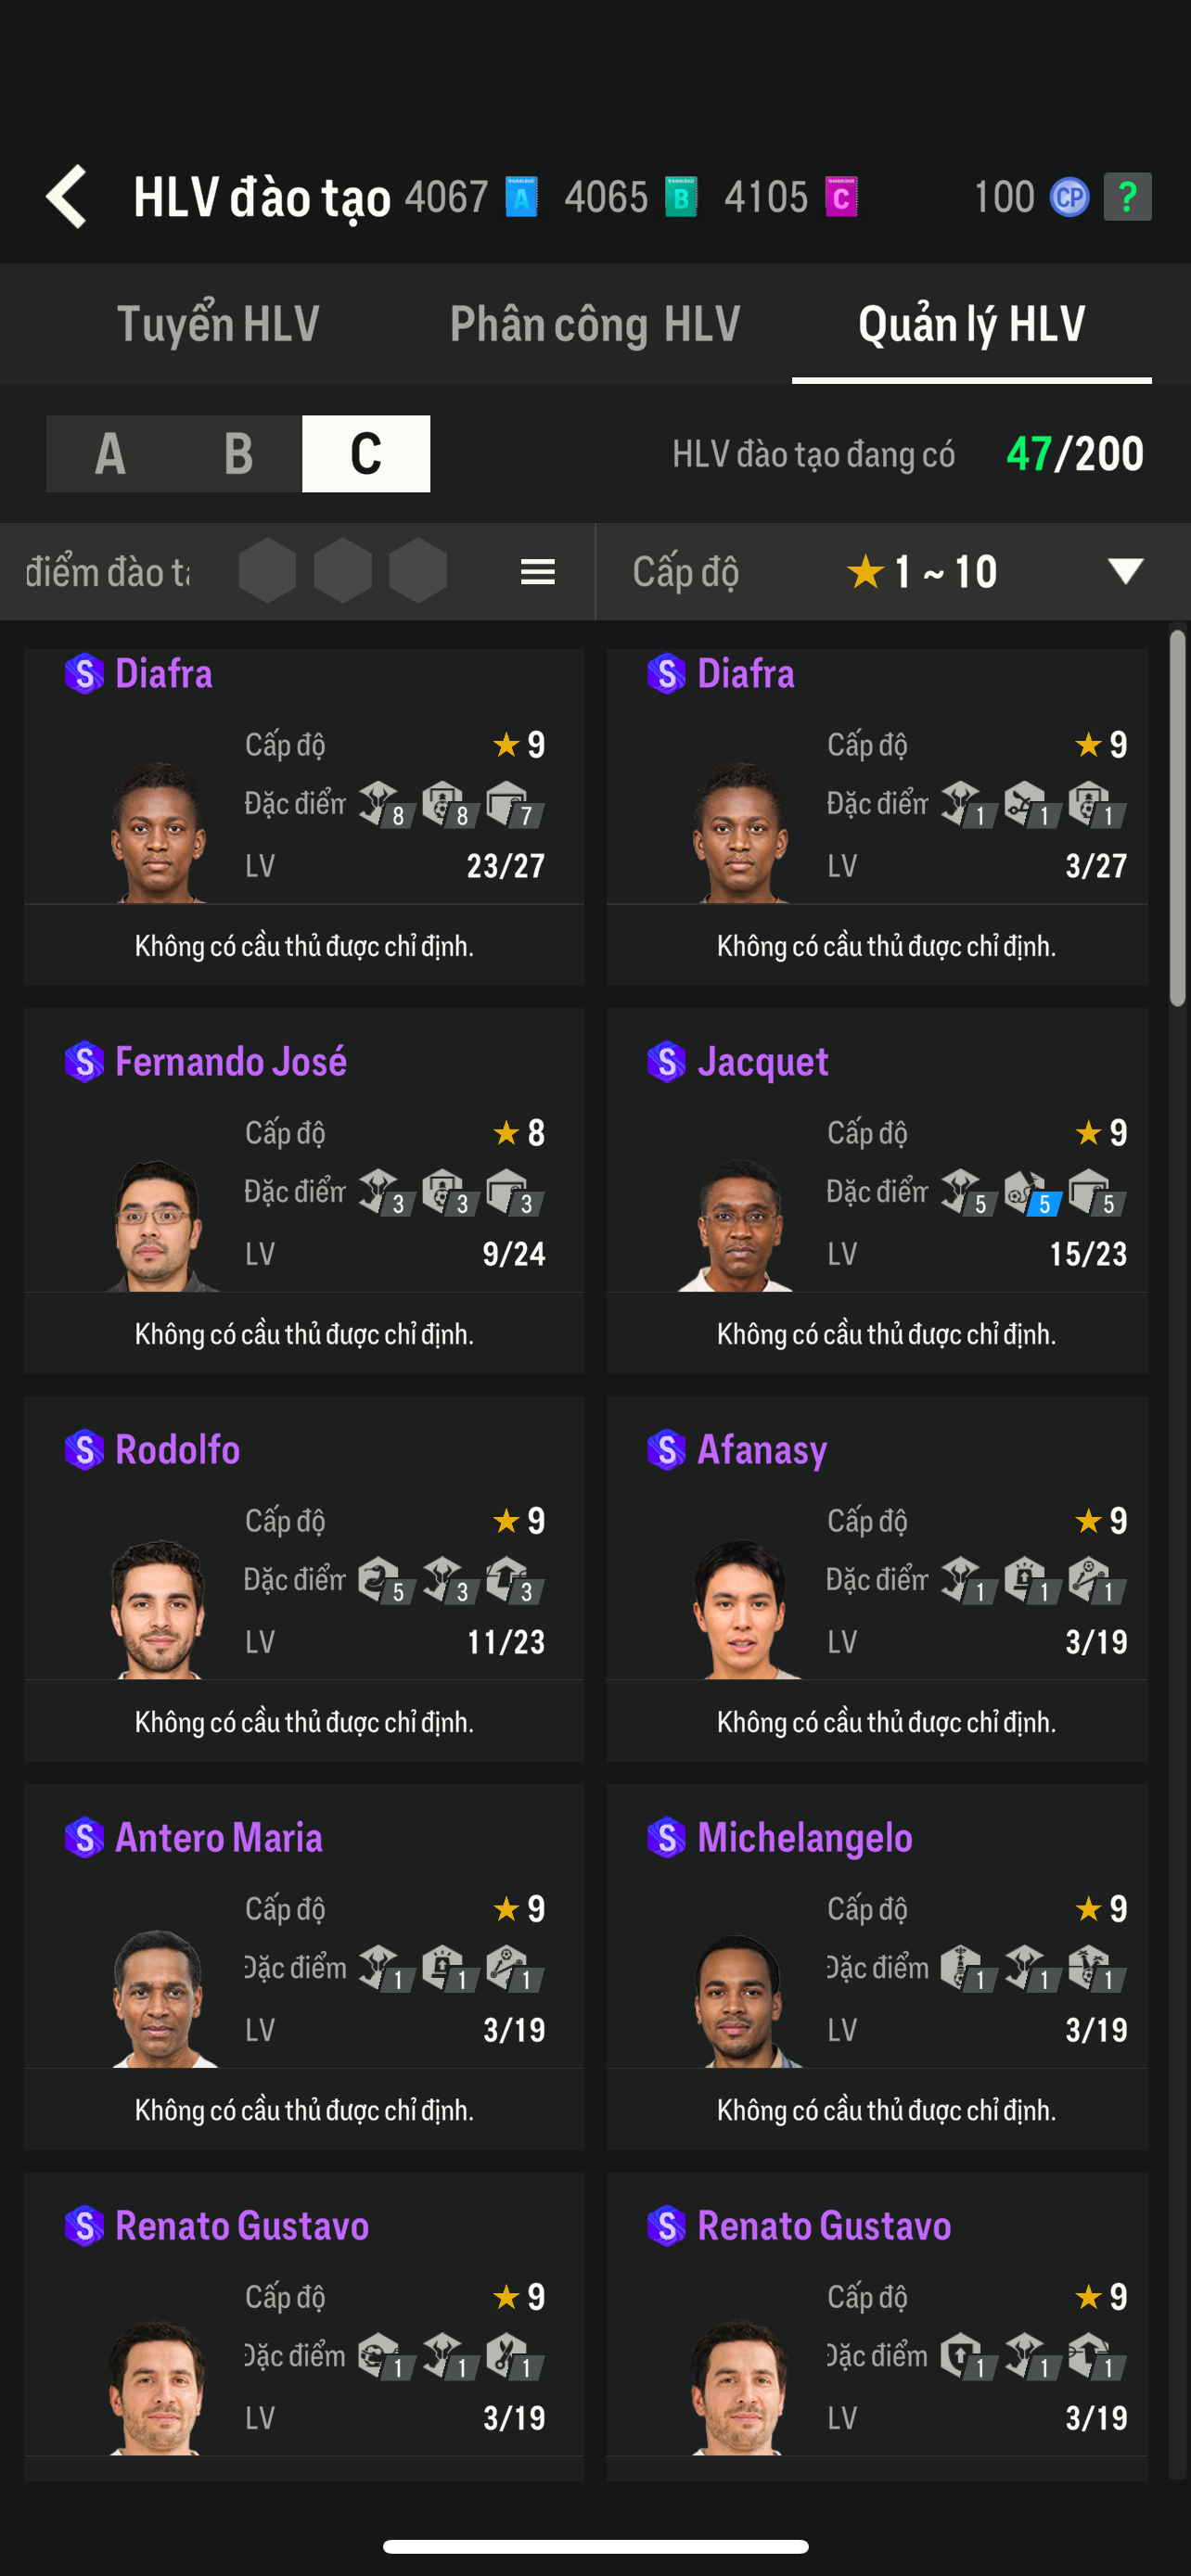
Task: Expand the Cấp độ star level dropdown
Action: click(1125, 572)
